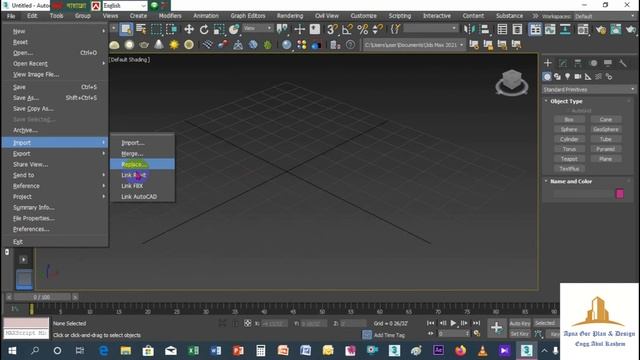
Task: Open the Scene Explorer icon
Action: 502,29
